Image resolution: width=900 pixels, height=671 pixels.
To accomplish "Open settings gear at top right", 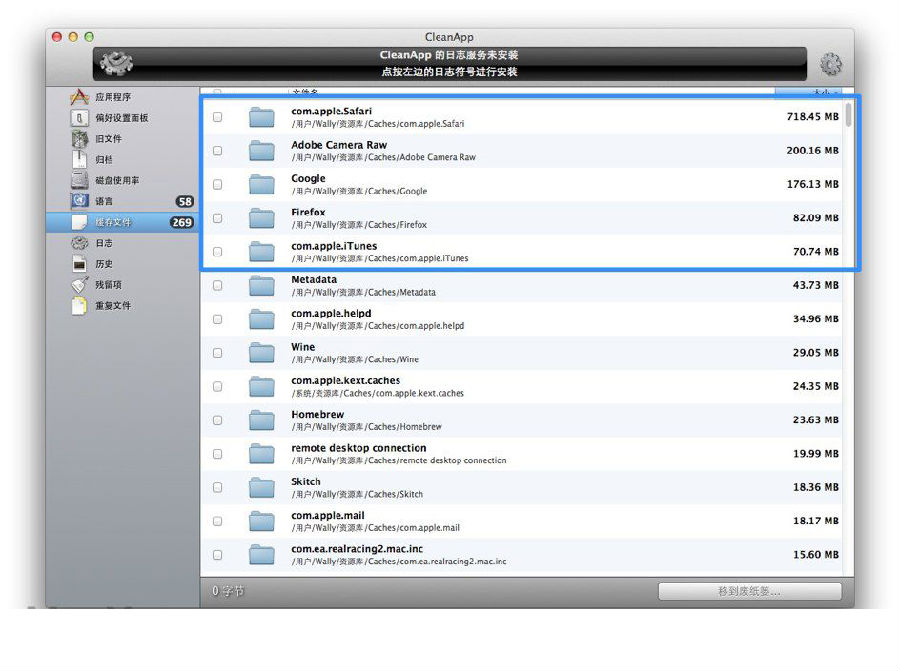I will pos(830,65).
